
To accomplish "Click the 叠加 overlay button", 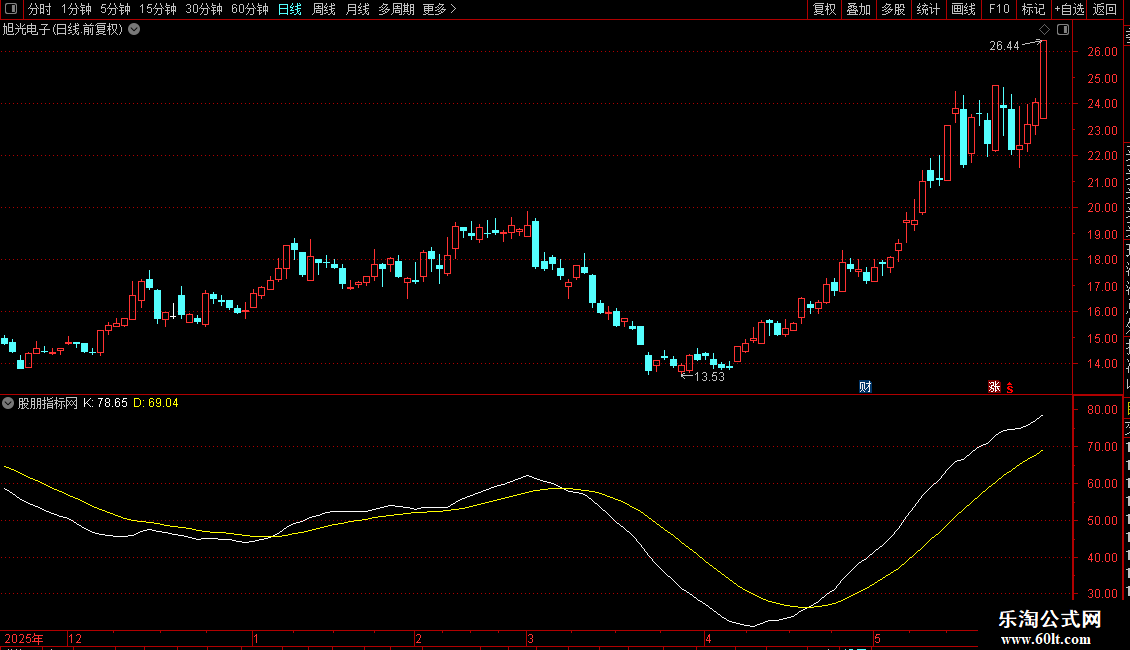I will (859, 9).
